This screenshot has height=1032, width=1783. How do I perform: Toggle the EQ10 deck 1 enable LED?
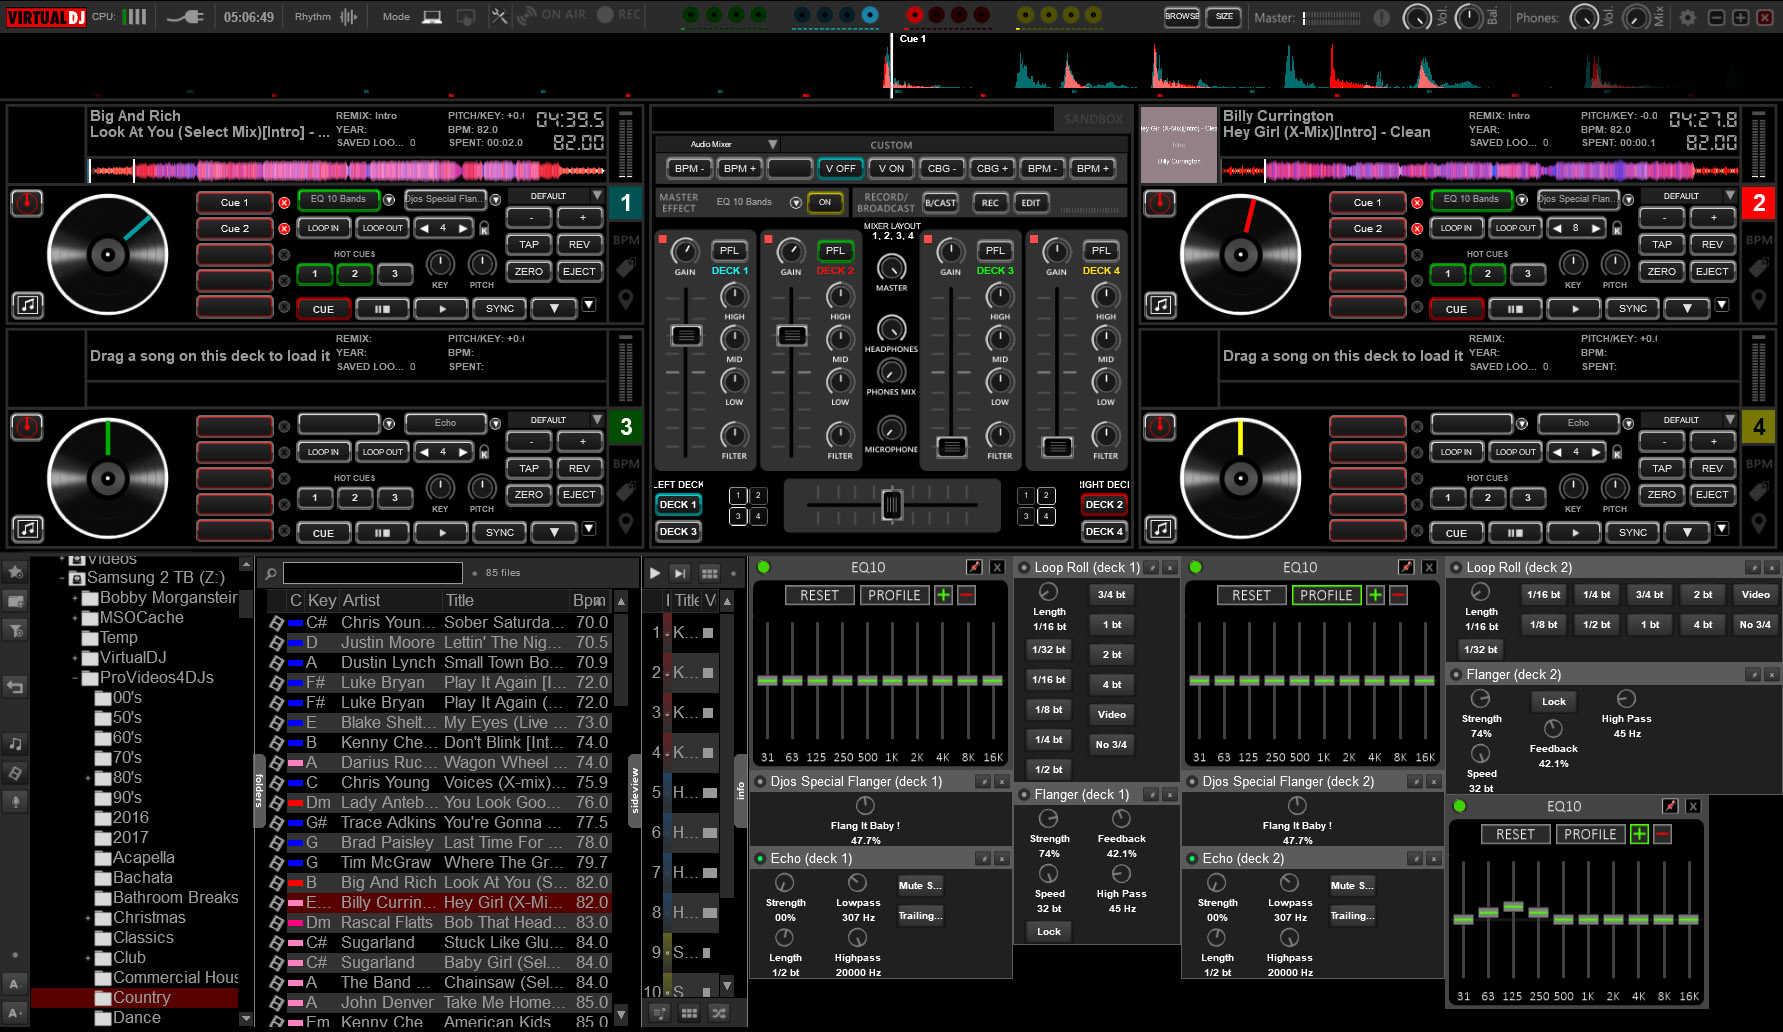point(764,567)
